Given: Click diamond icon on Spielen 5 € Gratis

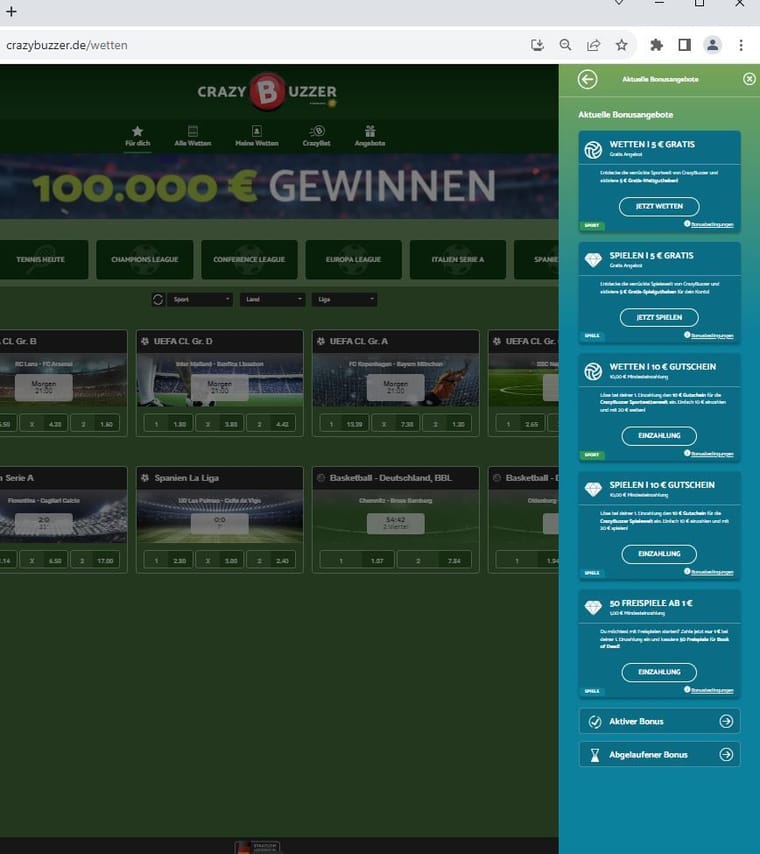Looking at the screenshot, I should pos(593,260).
